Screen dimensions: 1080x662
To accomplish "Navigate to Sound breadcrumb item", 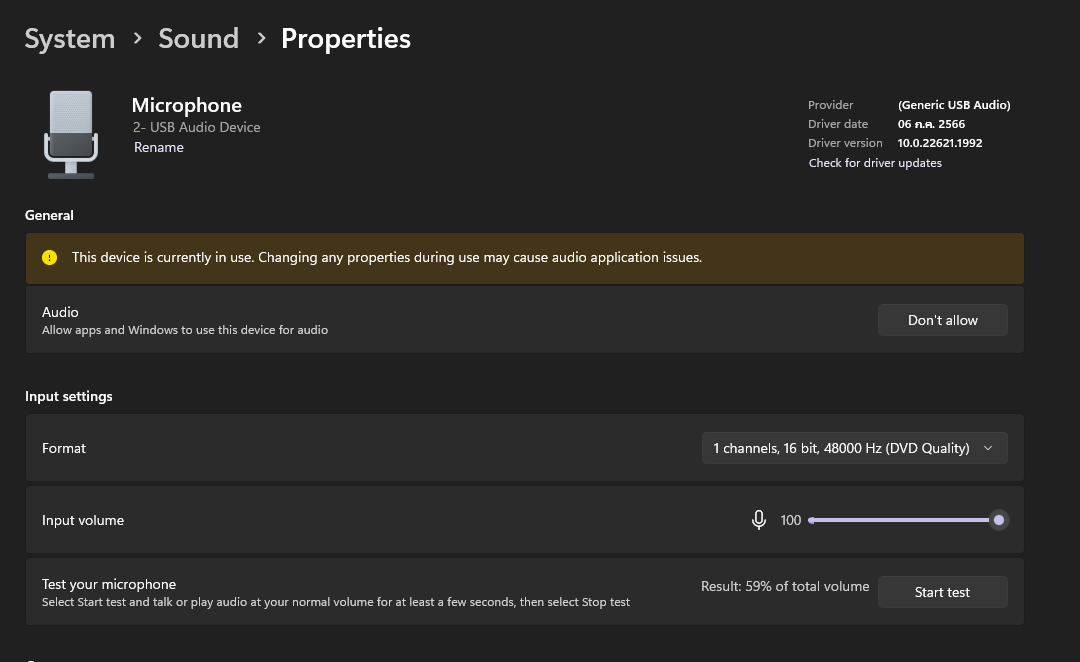I will pyautogui.click(x=198, y=39).
